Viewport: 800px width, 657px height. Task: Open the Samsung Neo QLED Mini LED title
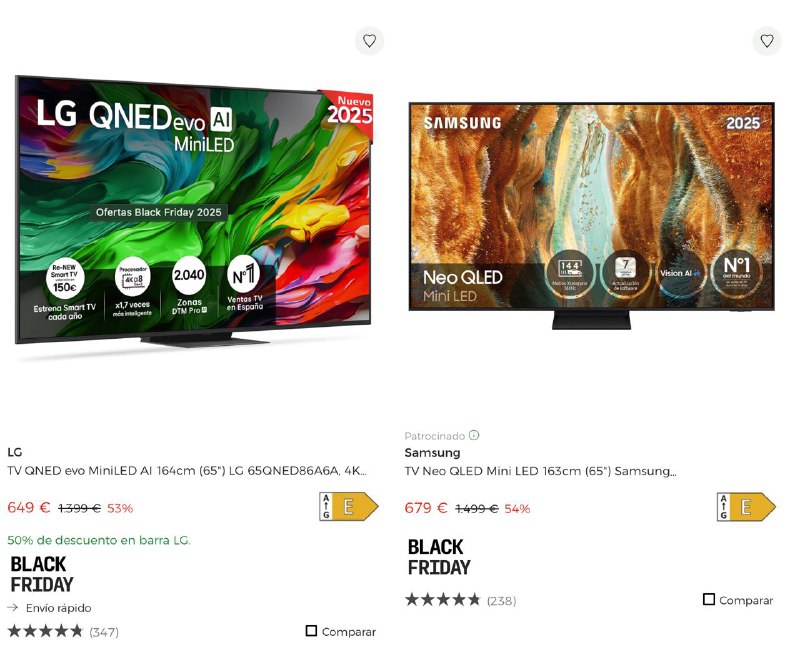point(540,471)
